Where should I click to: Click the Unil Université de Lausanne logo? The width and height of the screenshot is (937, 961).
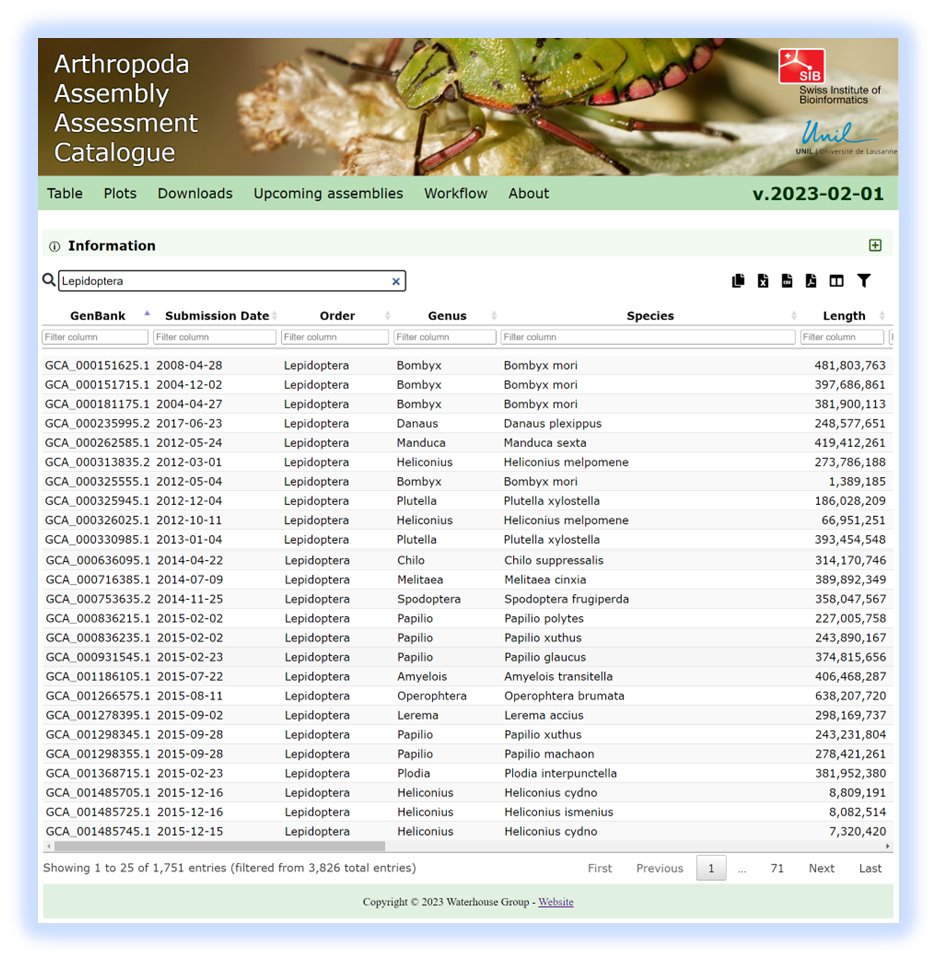coord(846,139)
